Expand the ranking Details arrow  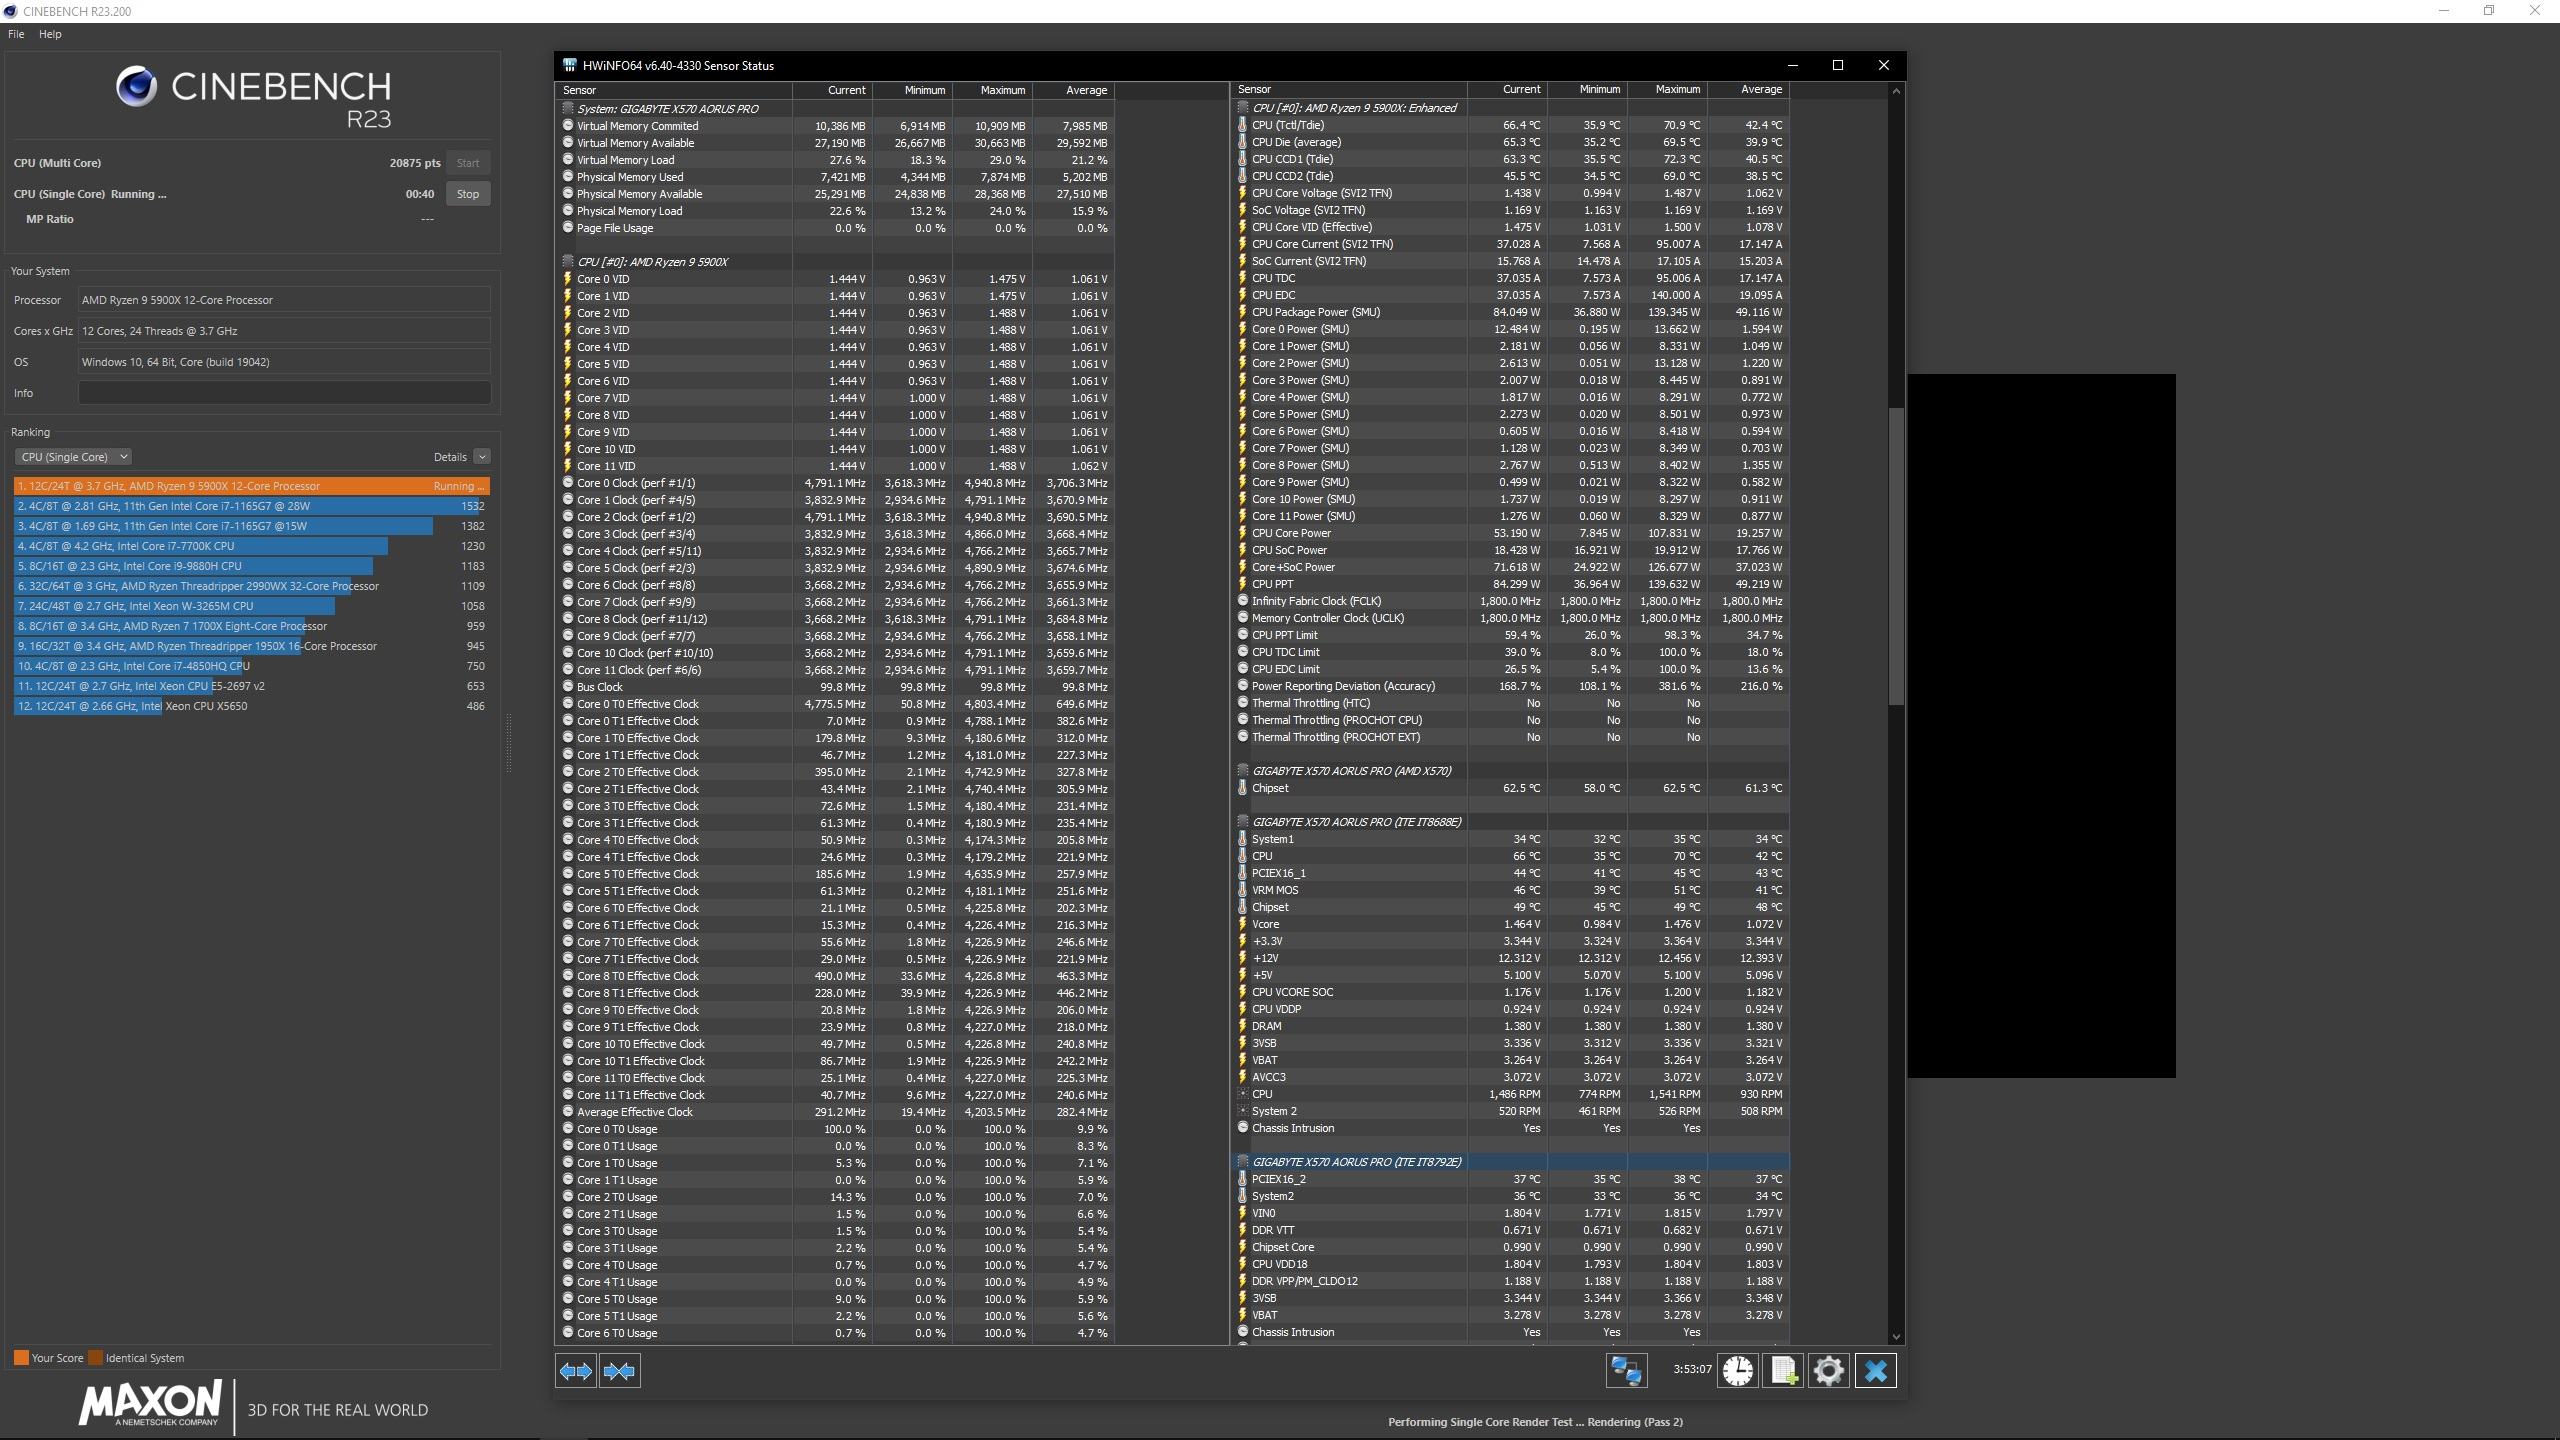(x=482, y=457)
